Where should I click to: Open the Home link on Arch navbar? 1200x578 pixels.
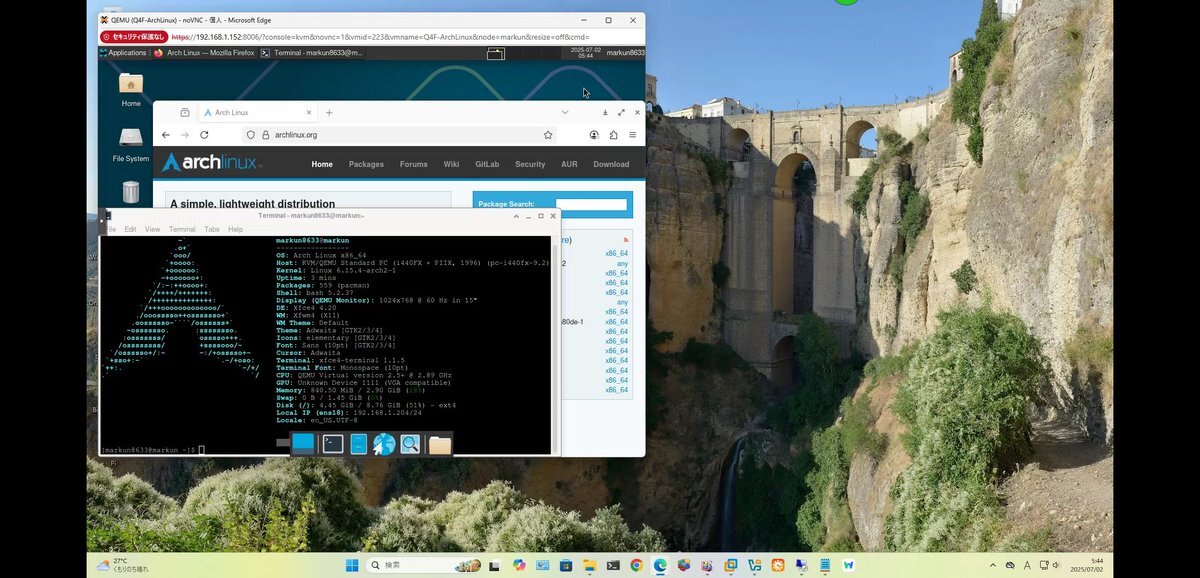[x=322, y=164]
